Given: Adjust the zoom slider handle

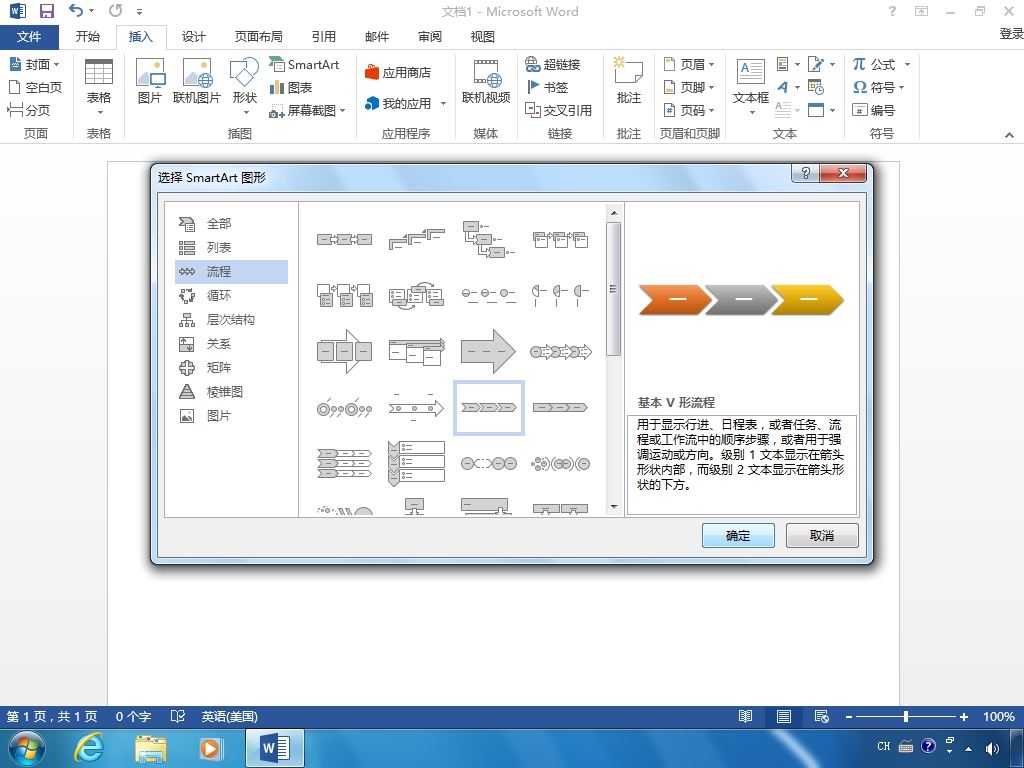Looking at the screenshot, I should pos(906,717).
